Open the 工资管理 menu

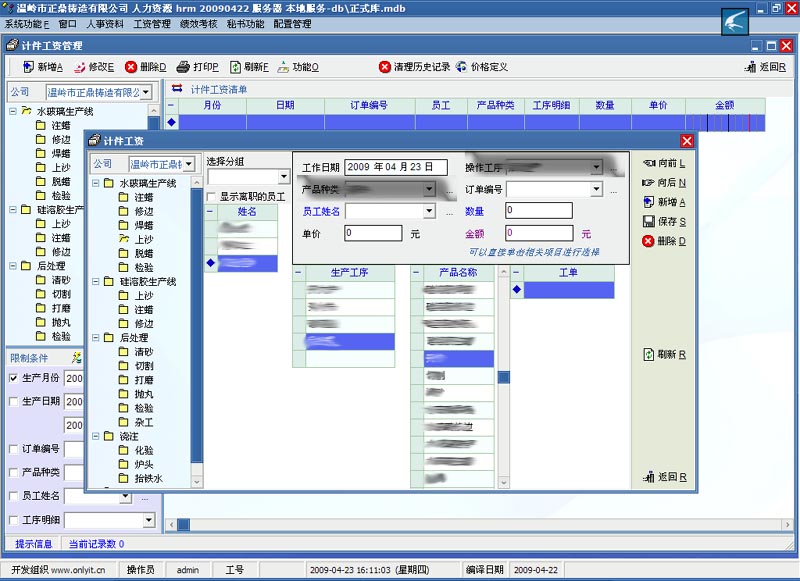pyautogui.click(x=151, y=23)
